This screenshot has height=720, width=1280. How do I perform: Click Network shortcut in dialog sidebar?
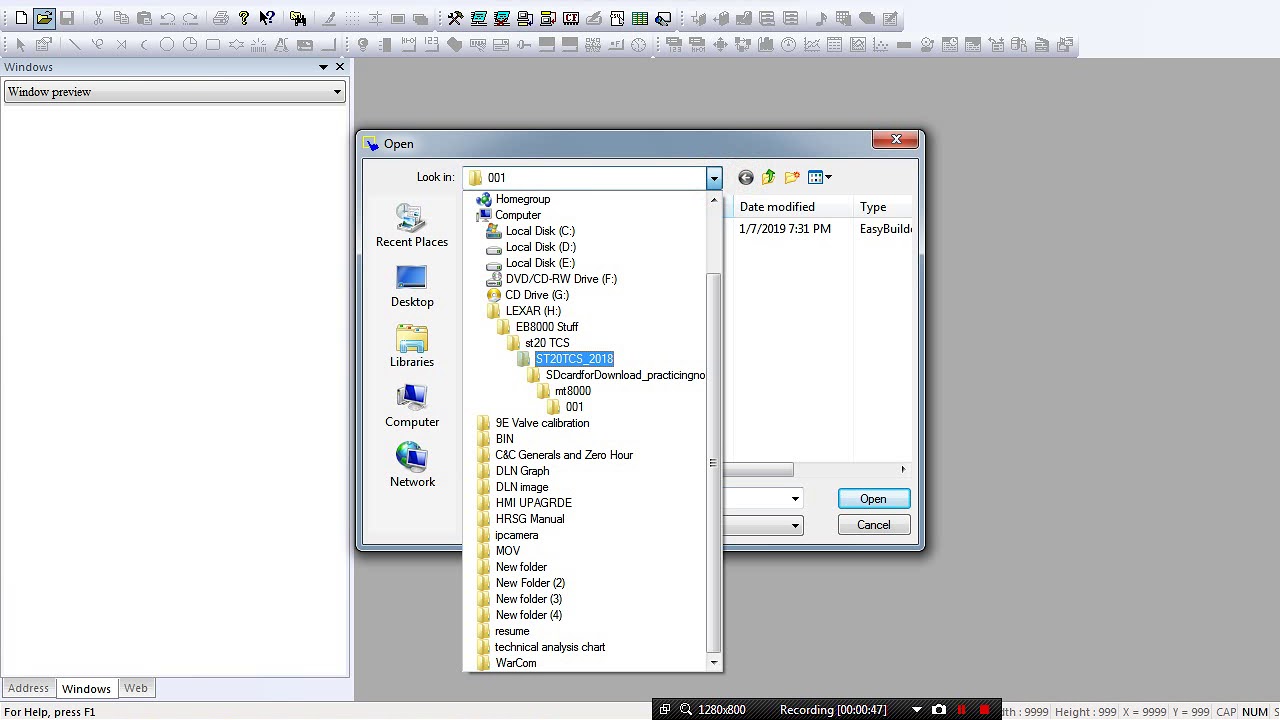pyautogui.click(x=412, y=466)
